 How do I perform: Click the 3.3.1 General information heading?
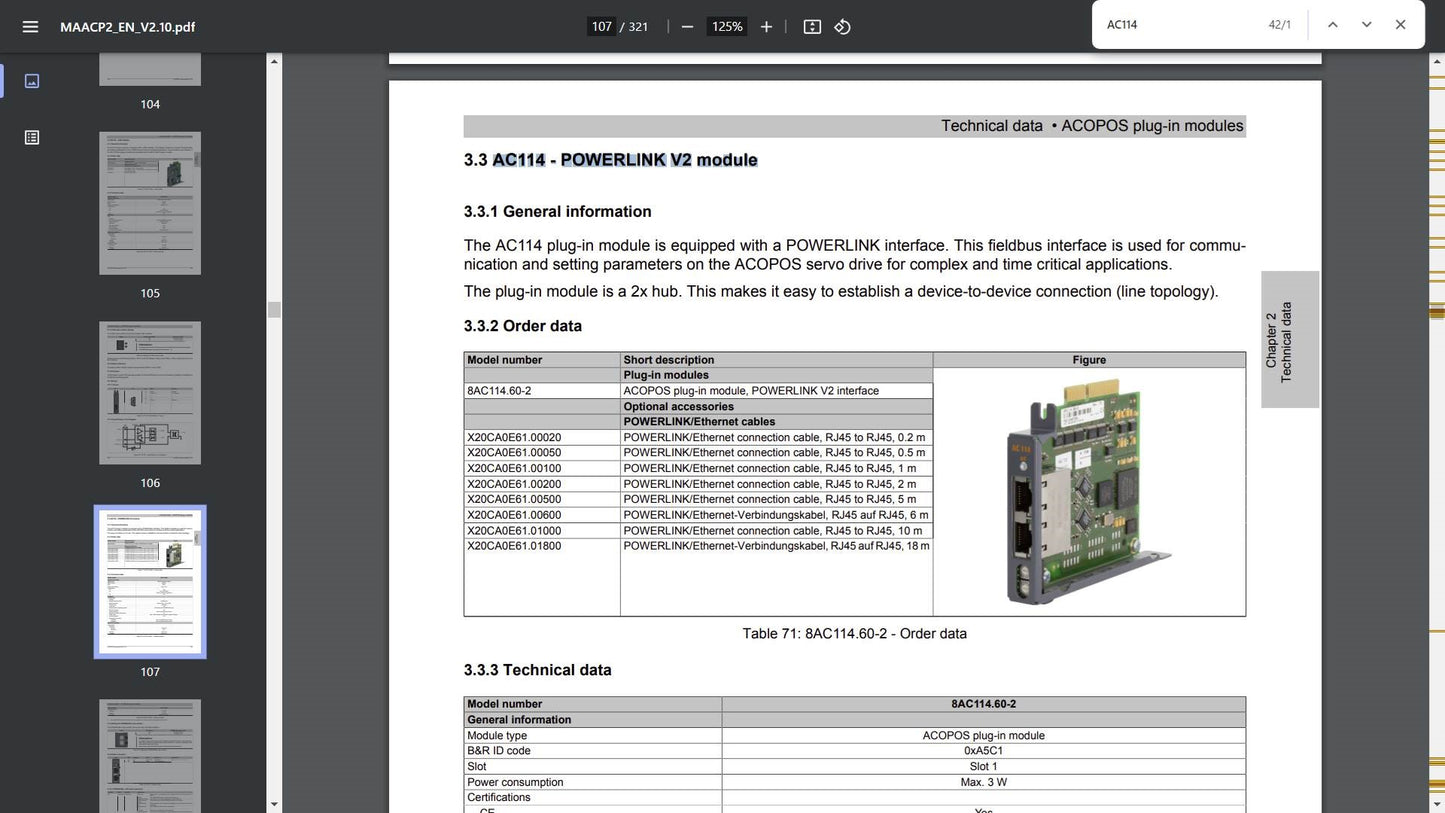tap(557, 212)
